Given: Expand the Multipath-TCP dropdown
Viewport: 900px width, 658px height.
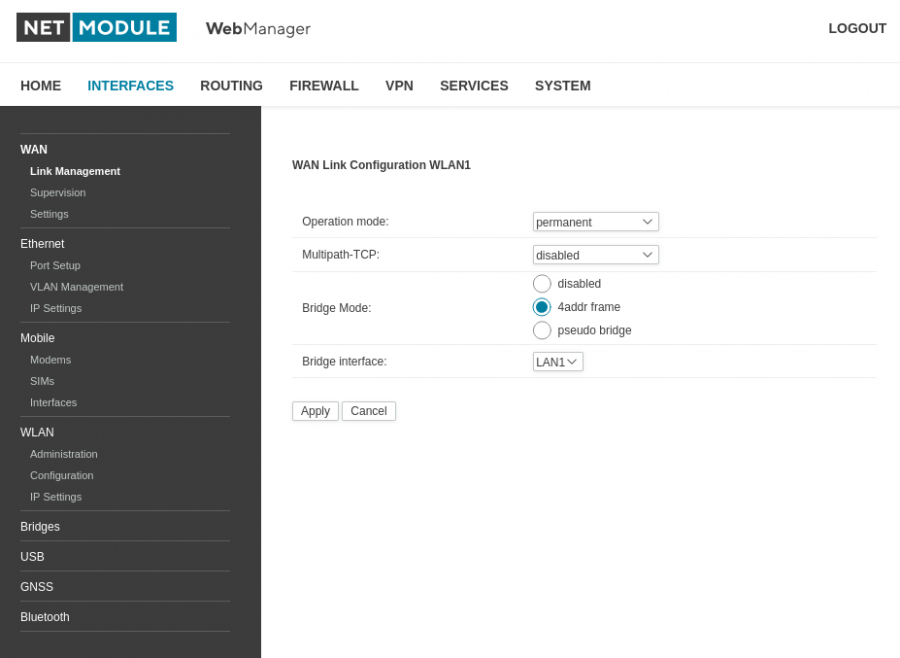Looking at the screenshot, I should click(x=595, y=255).
